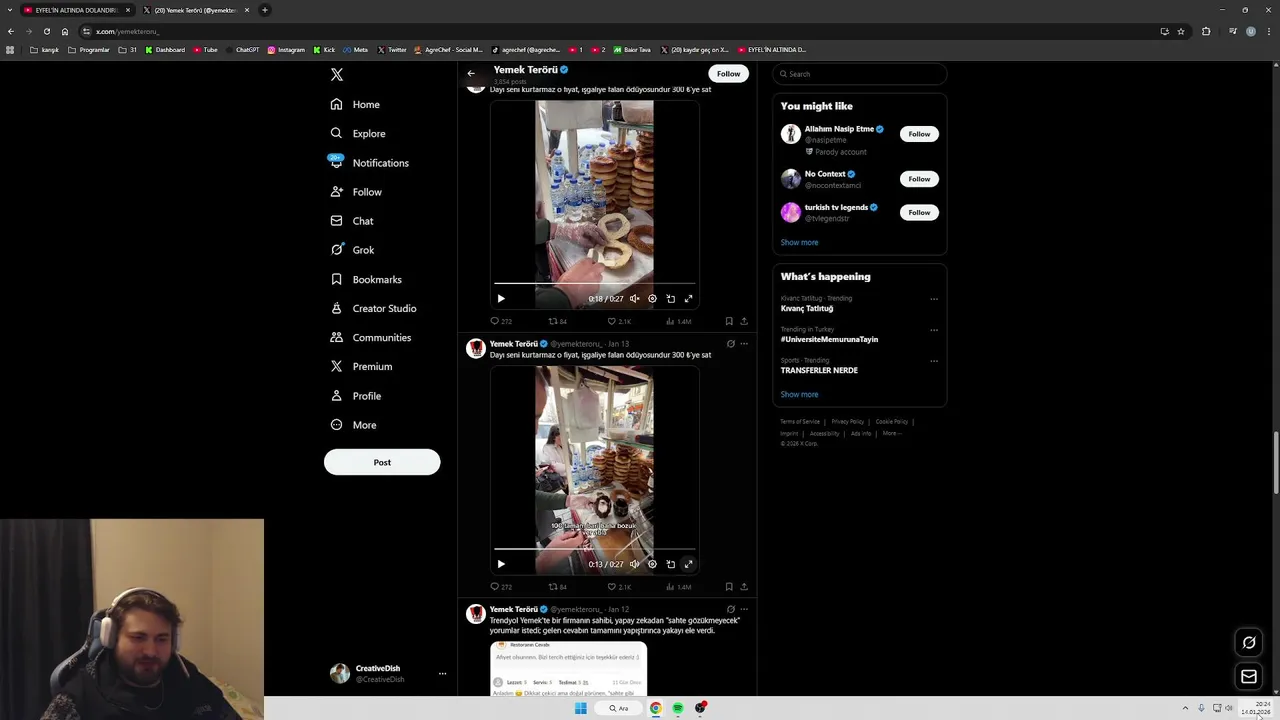This screenshot has height=720, width=1280.
Task: Click the Search field on X
Action: pyautogui.click(x=859, y=74)
